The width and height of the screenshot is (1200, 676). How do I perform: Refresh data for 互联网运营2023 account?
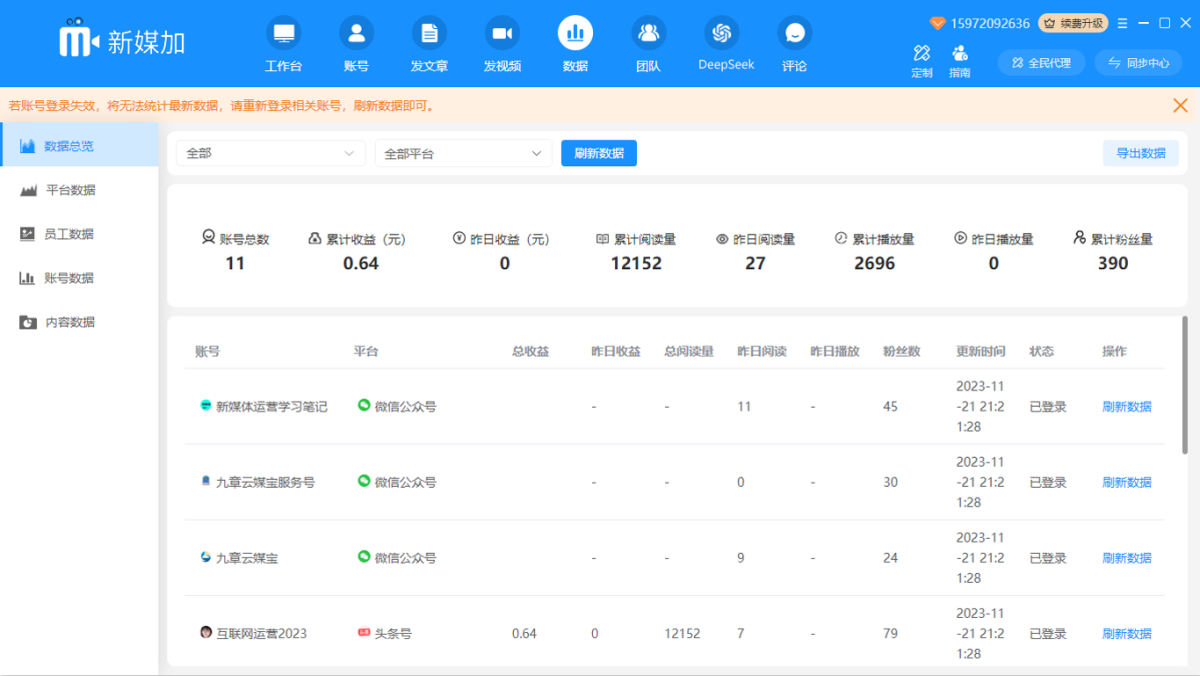pos(1126,633)
